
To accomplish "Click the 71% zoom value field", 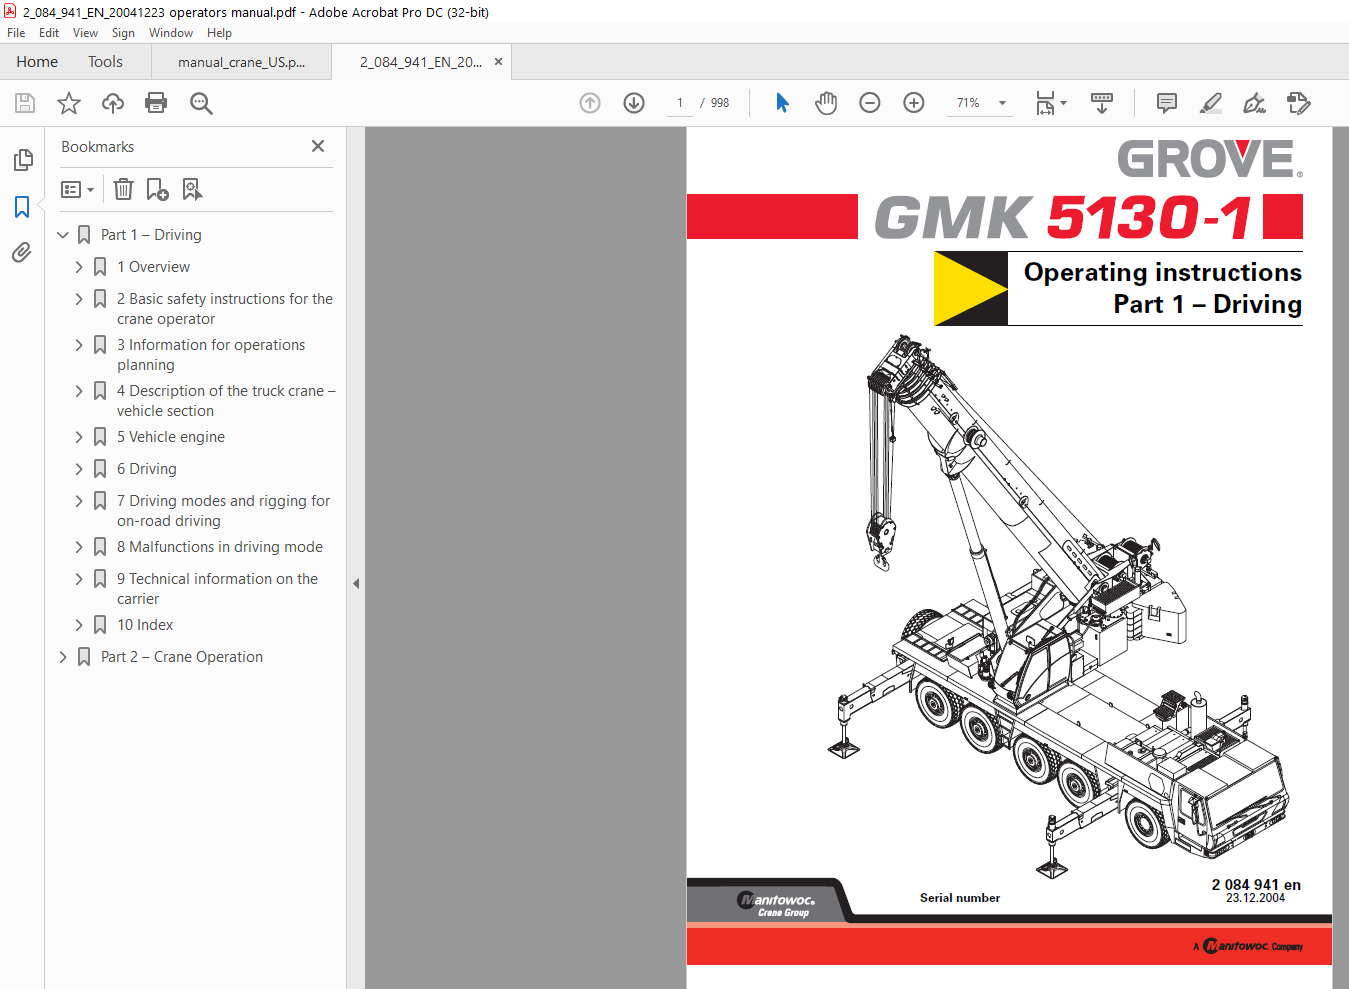I will pyautogui.click(x=968, y=103).
